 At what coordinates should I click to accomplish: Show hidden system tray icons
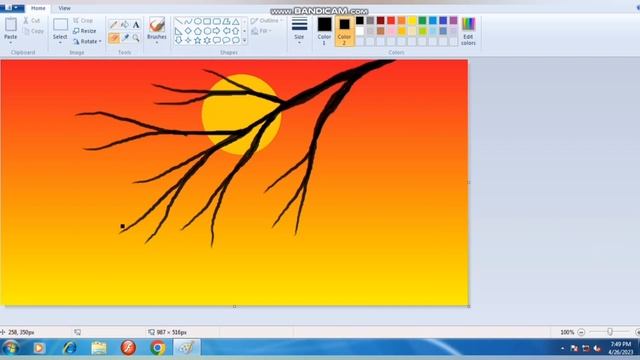(x=562, y=348)
